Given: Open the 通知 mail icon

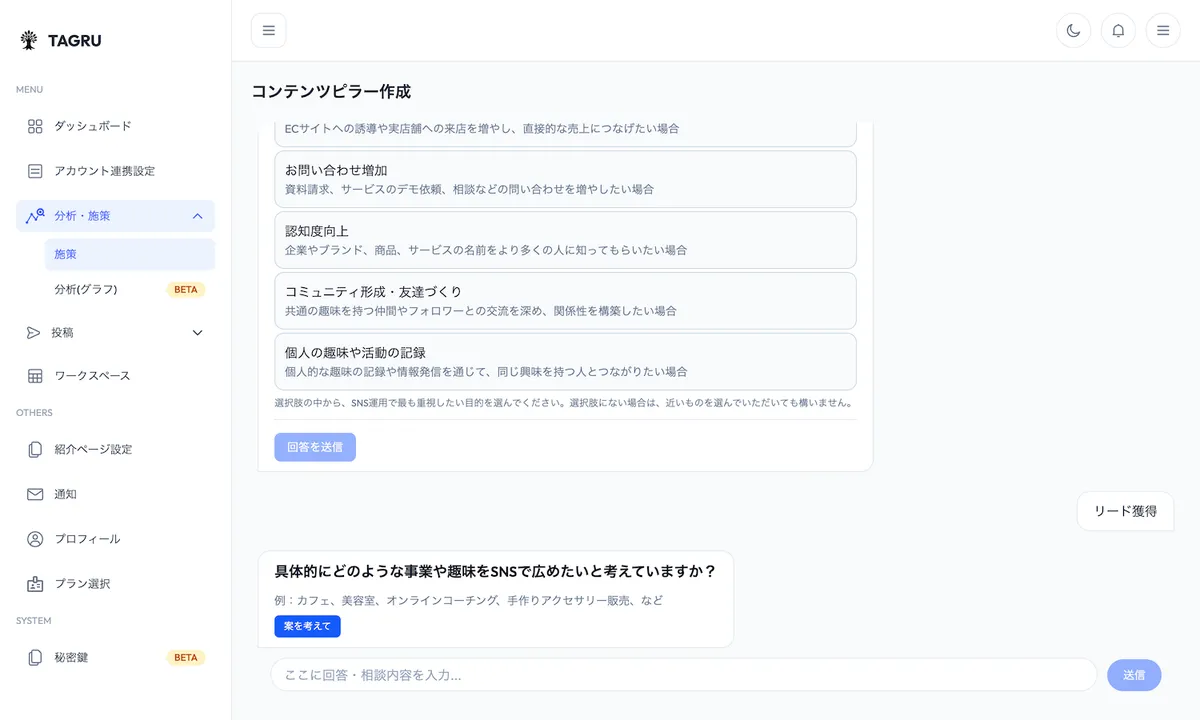Looking at the screenshot, I should pos(31,494).
